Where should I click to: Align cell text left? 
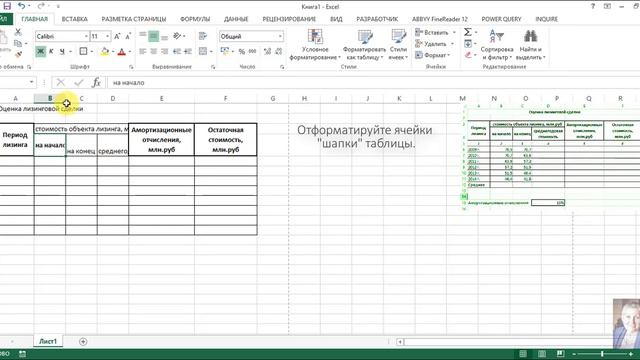142,51
